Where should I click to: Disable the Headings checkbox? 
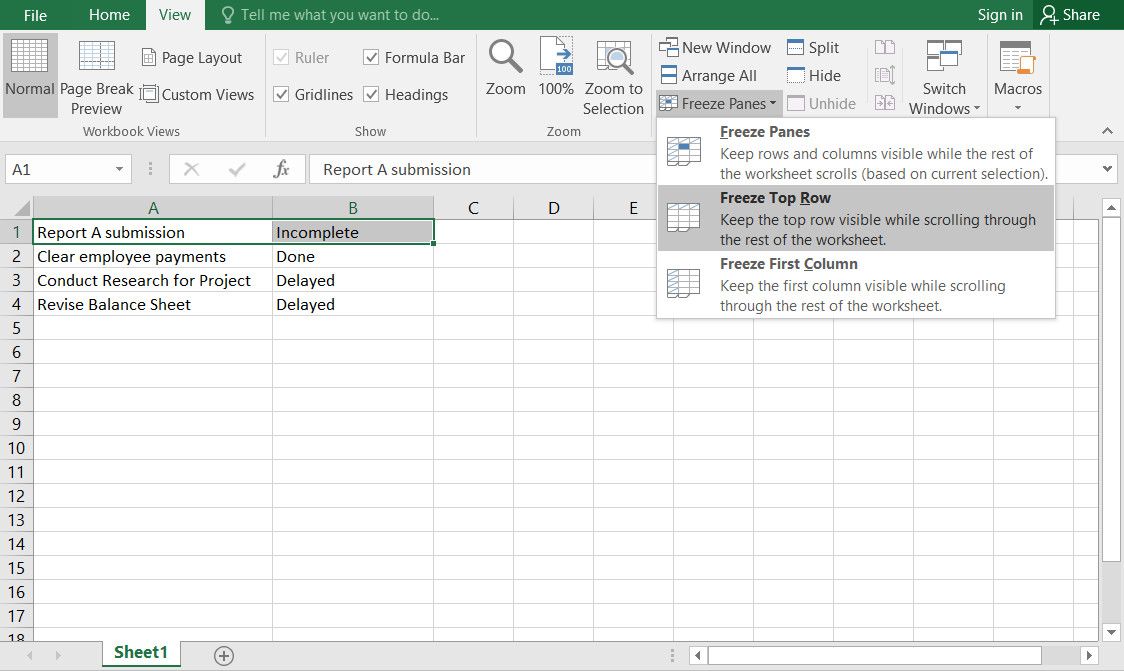(372, 95)
